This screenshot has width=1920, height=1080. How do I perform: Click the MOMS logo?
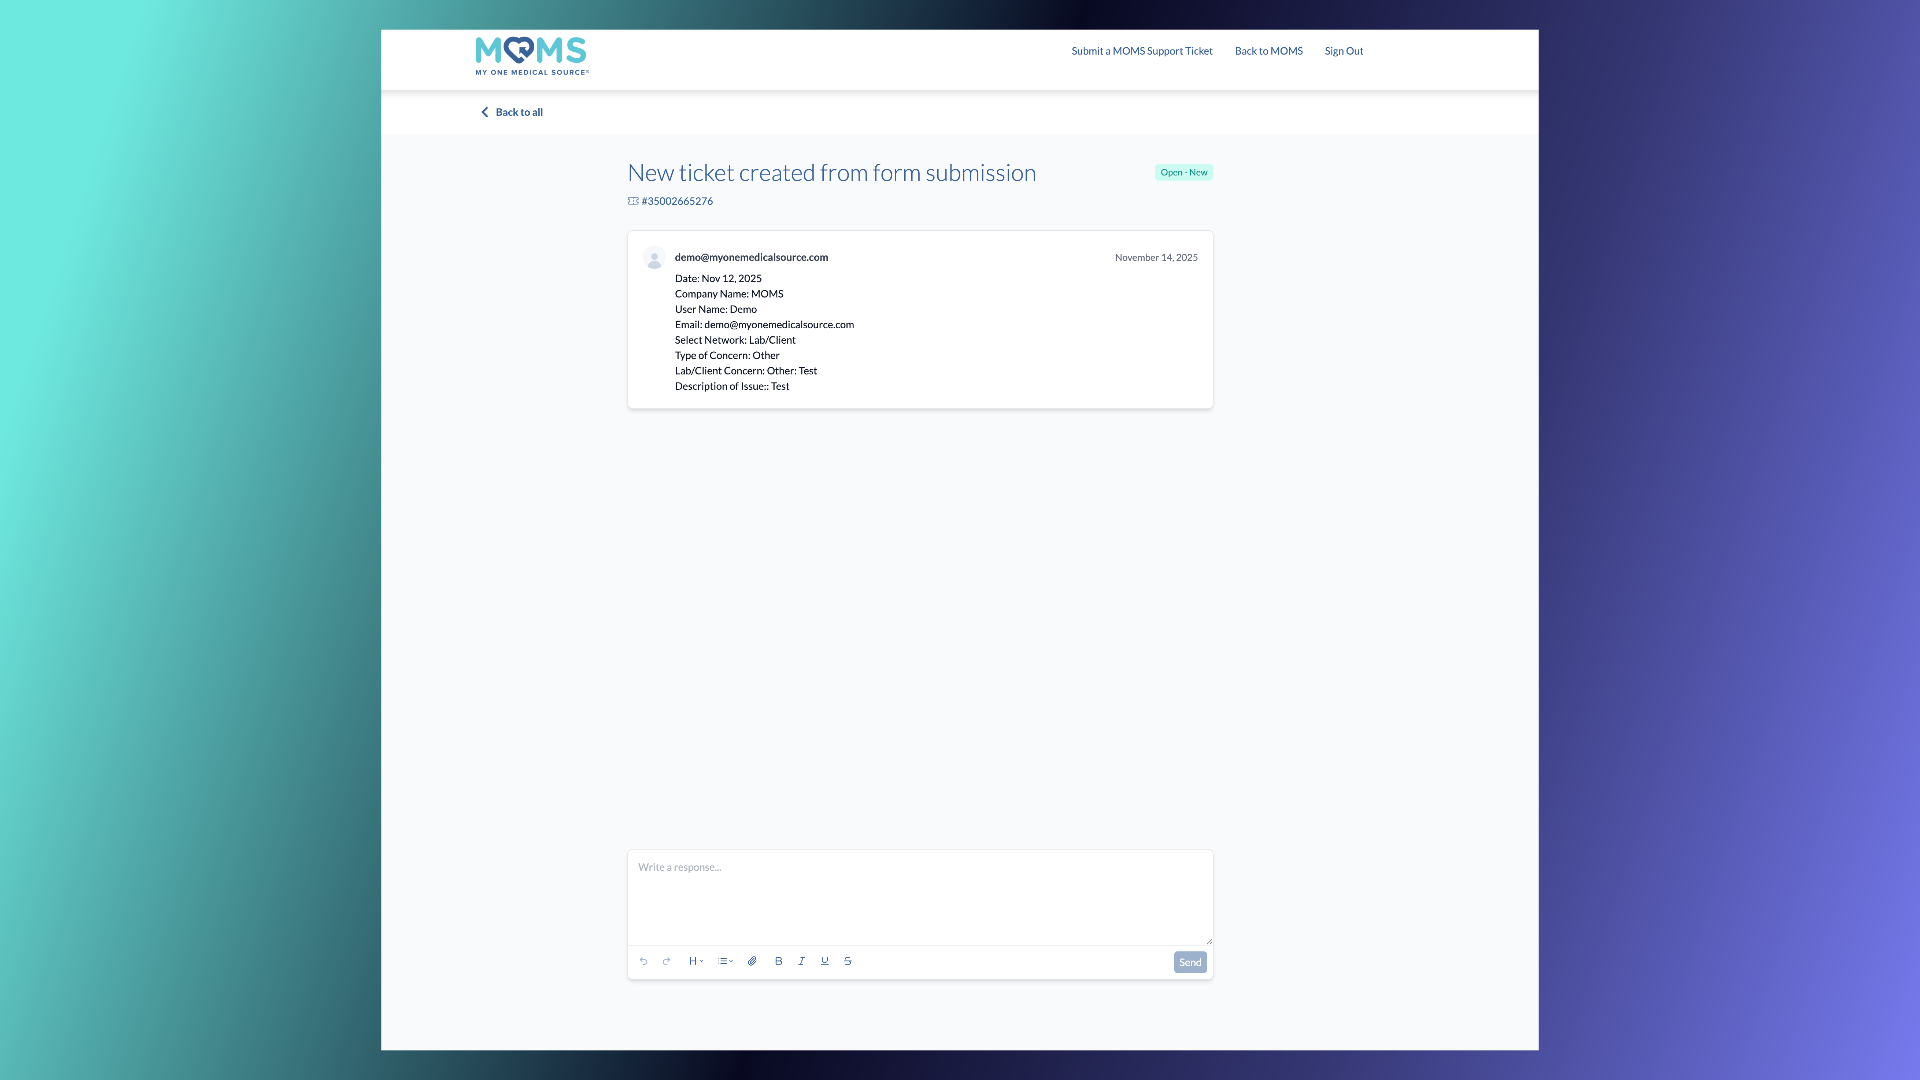(x=531, y=55)
